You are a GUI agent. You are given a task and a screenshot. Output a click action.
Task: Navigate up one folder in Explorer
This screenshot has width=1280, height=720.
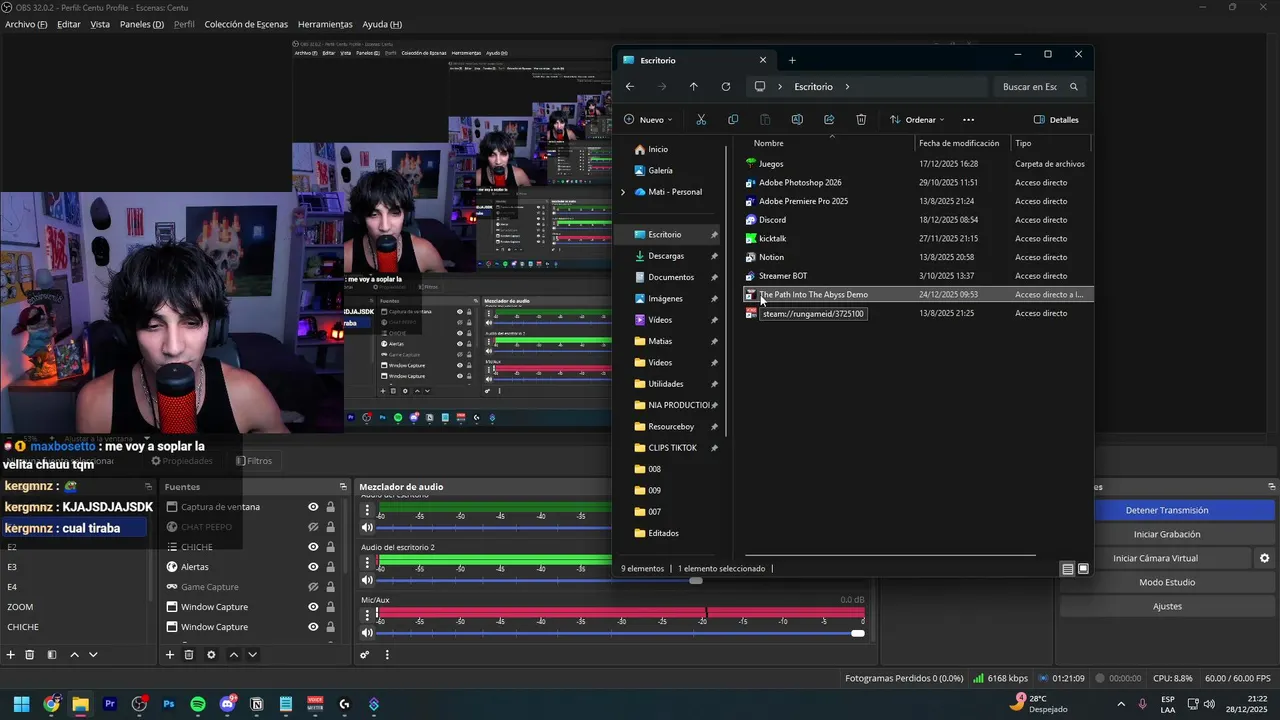[694, 87]
